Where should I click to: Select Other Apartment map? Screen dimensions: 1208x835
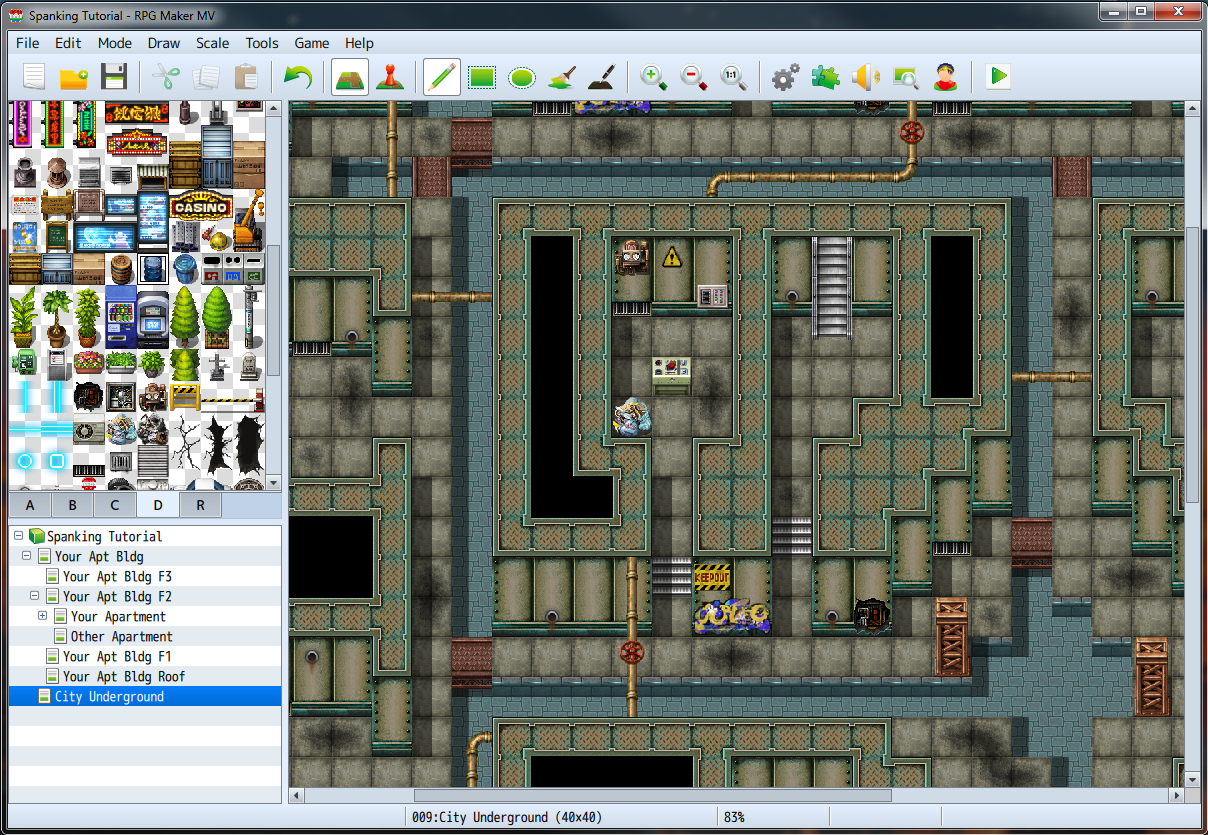tap(121, 636)
